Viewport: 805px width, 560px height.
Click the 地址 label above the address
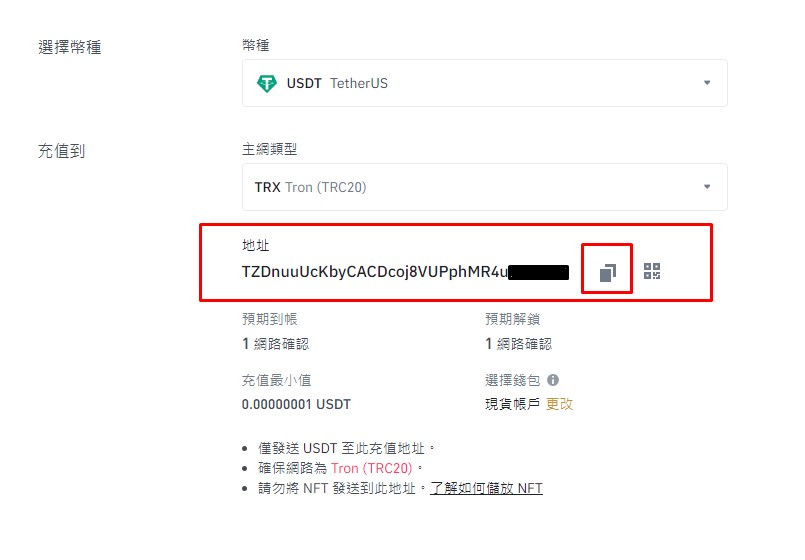[256, 245]
